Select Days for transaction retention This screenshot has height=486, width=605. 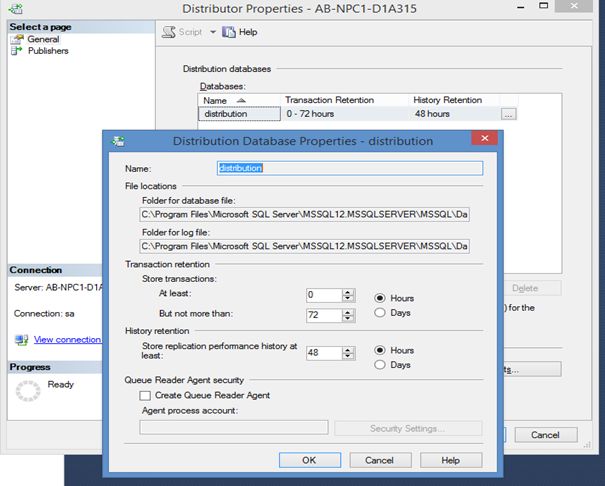(x=380, y=313)
